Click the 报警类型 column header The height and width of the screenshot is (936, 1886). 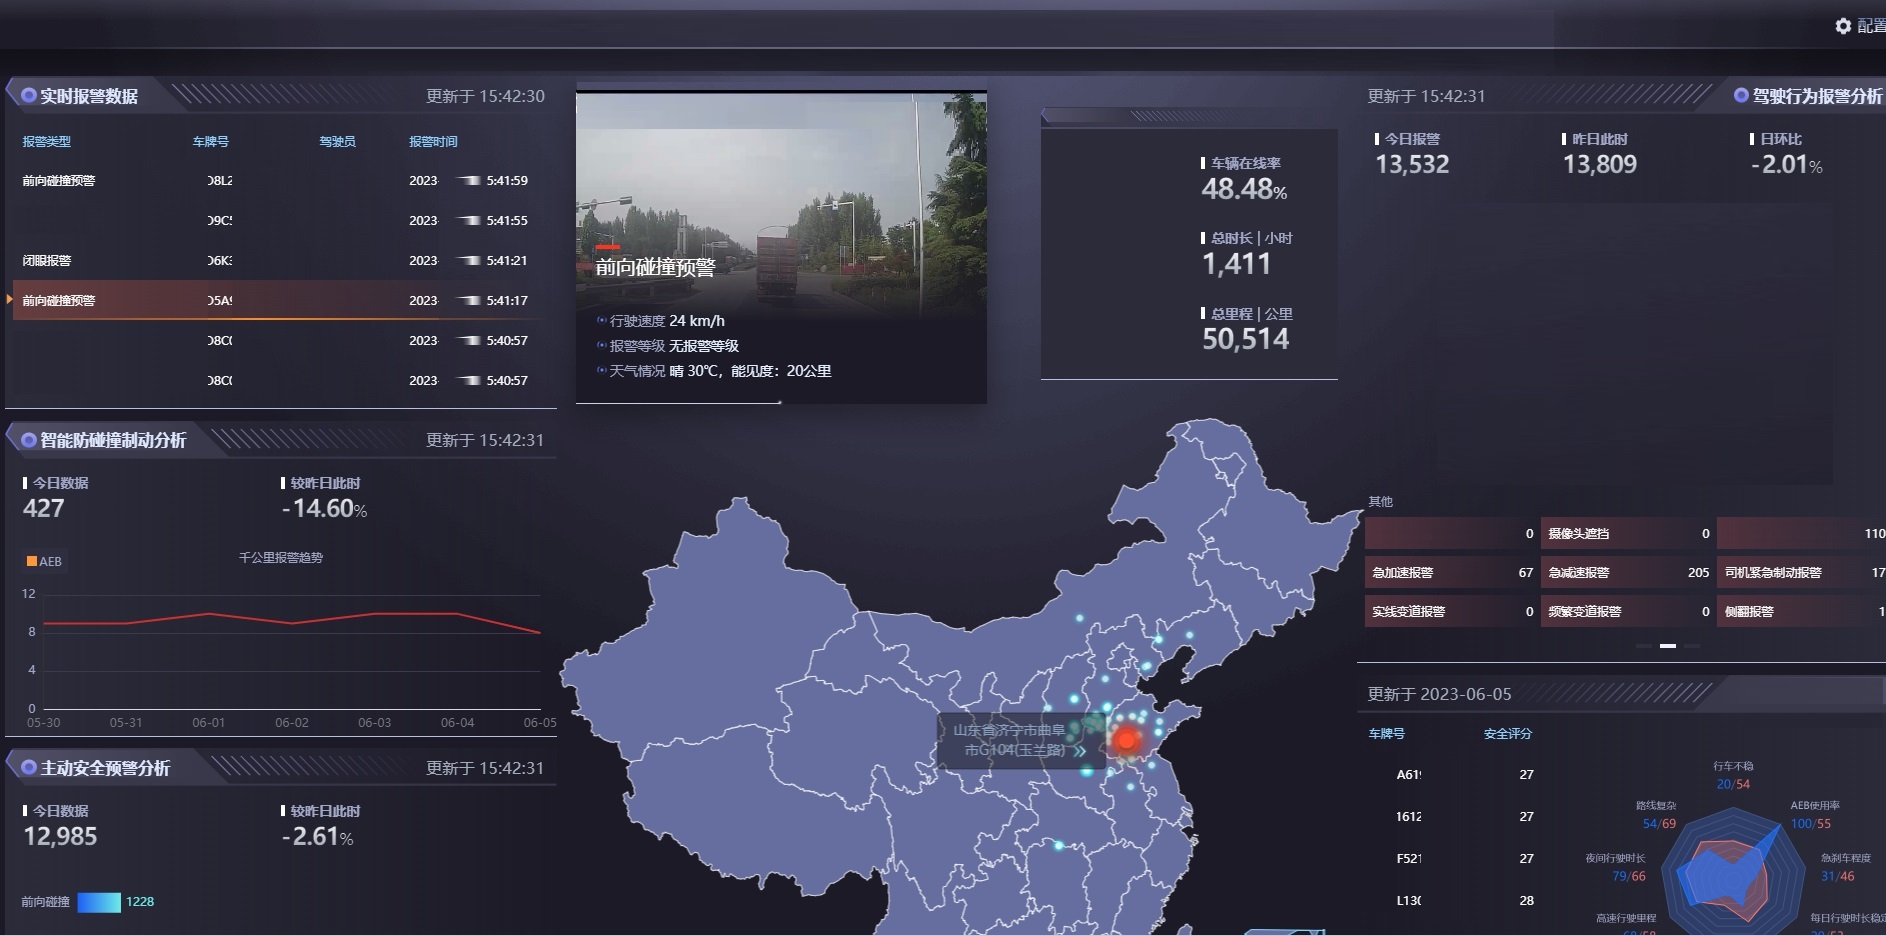tap(47, 142)
